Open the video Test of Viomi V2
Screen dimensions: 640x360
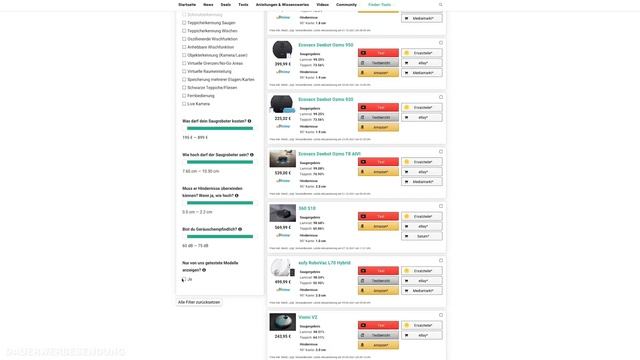378,325
